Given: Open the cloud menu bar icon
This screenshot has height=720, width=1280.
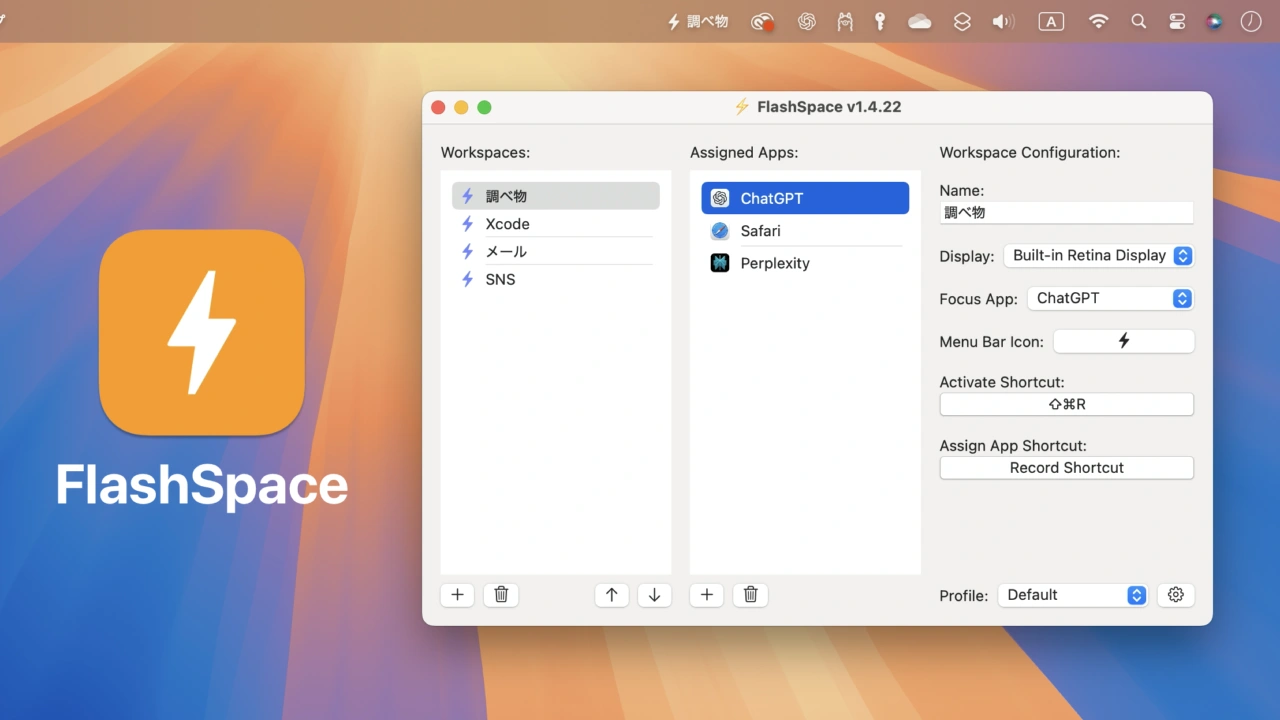Looking at the screenshot, I should [x=920, y=21].
